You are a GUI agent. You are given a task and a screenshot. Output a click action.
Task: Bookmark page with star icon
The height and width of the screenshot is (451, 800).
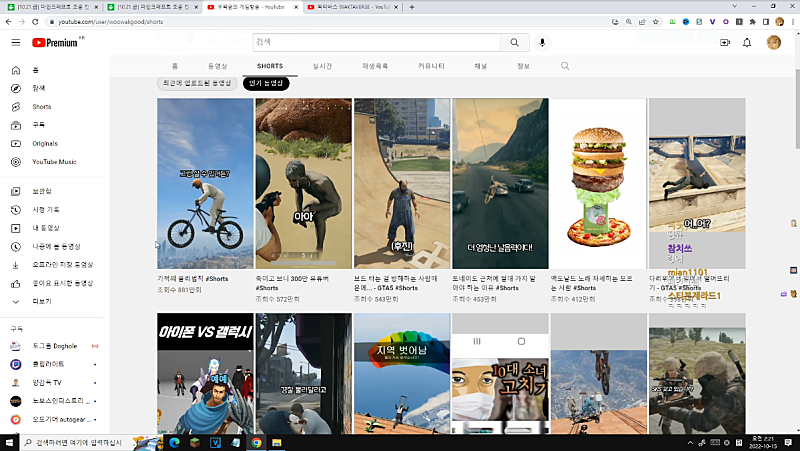[656, 22]
